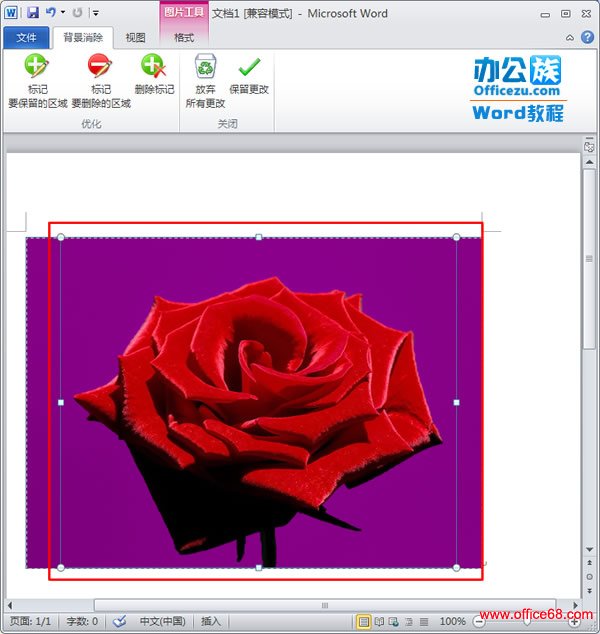Select 标记要保留的区域 tool
The width and height of the screenshot is (600, 634).
(x=38, y=81)
